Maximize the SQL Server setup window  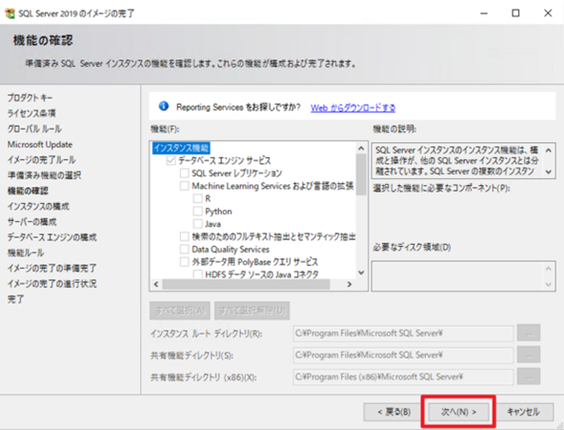click(x=515, y=13)
